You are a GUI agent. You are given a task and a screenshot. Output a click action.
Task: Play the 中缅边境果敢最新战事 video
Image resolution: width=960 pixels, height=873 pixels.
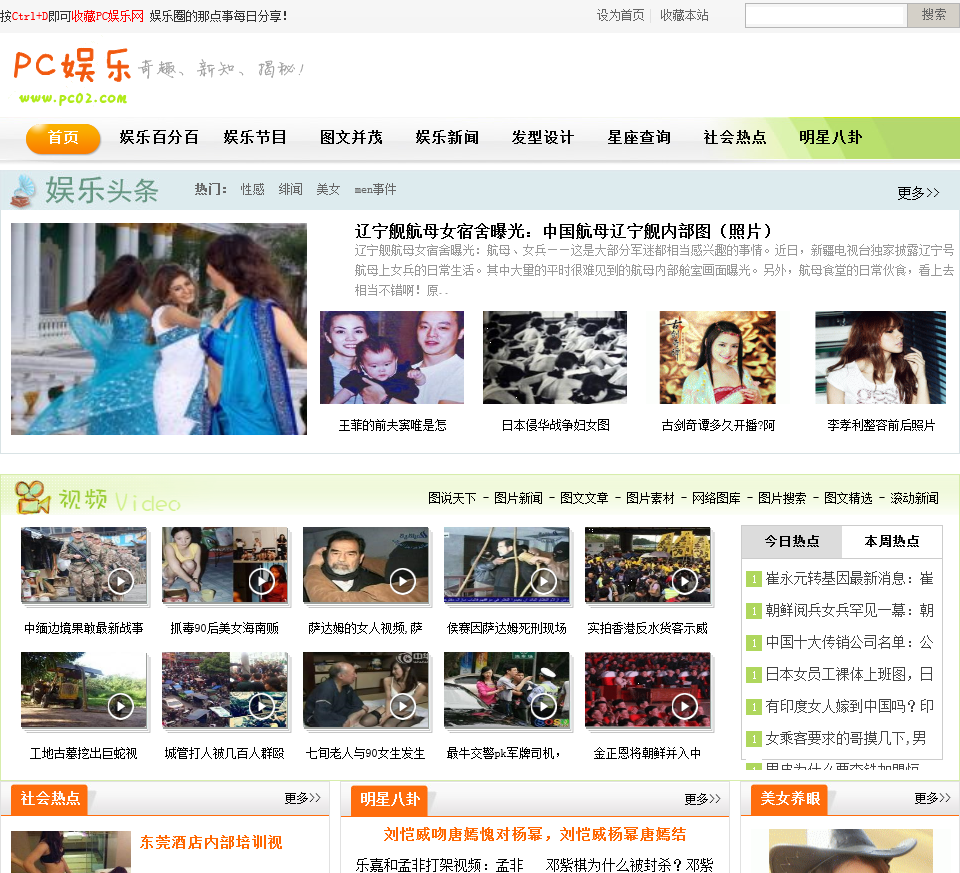[84, 564]
